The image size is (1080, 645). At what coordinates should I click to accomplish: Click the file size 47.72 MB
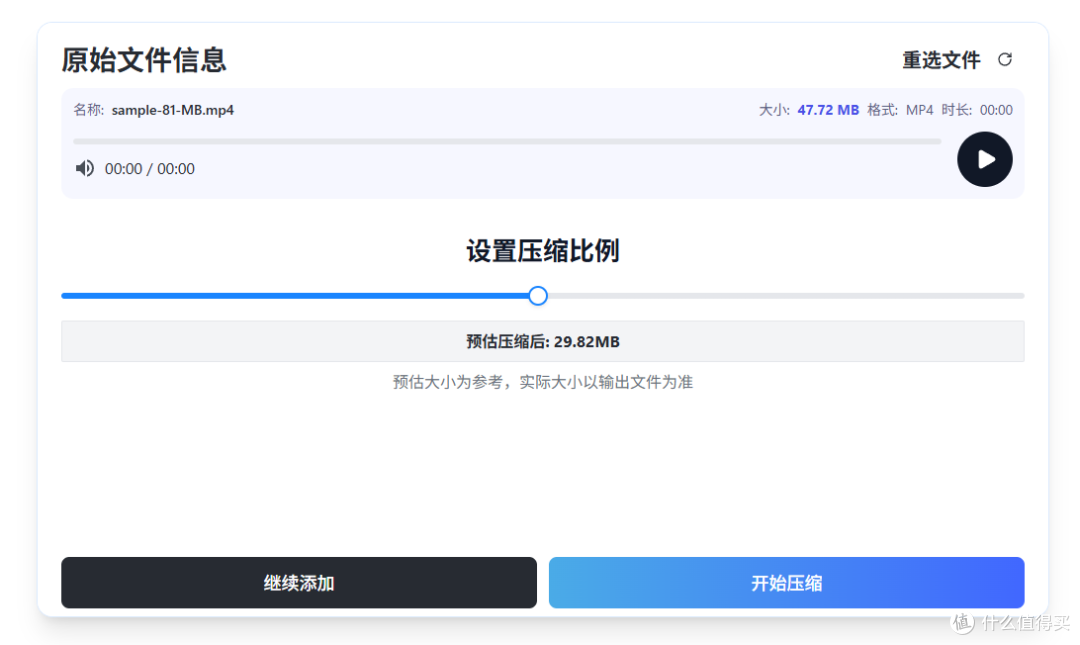click(x=828, y=110)
